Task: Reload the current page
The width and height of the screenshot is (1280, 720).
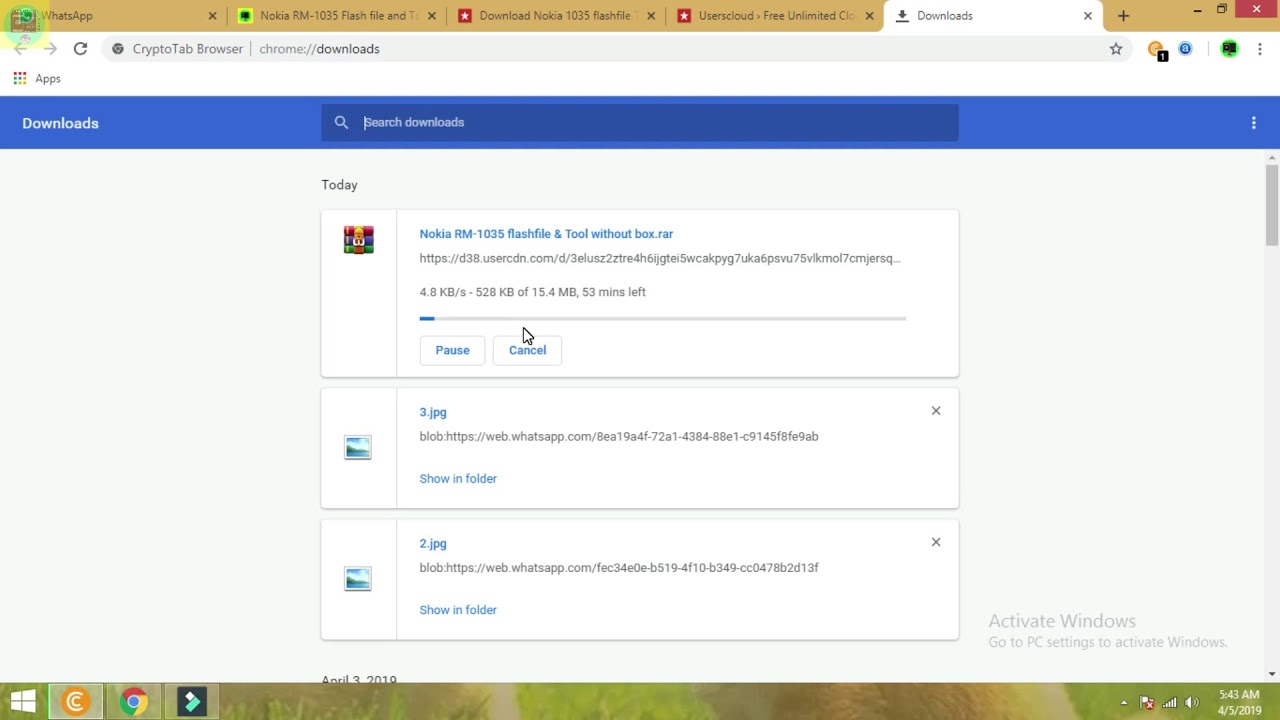Action: pyautogui.click(x=80, y=48)
